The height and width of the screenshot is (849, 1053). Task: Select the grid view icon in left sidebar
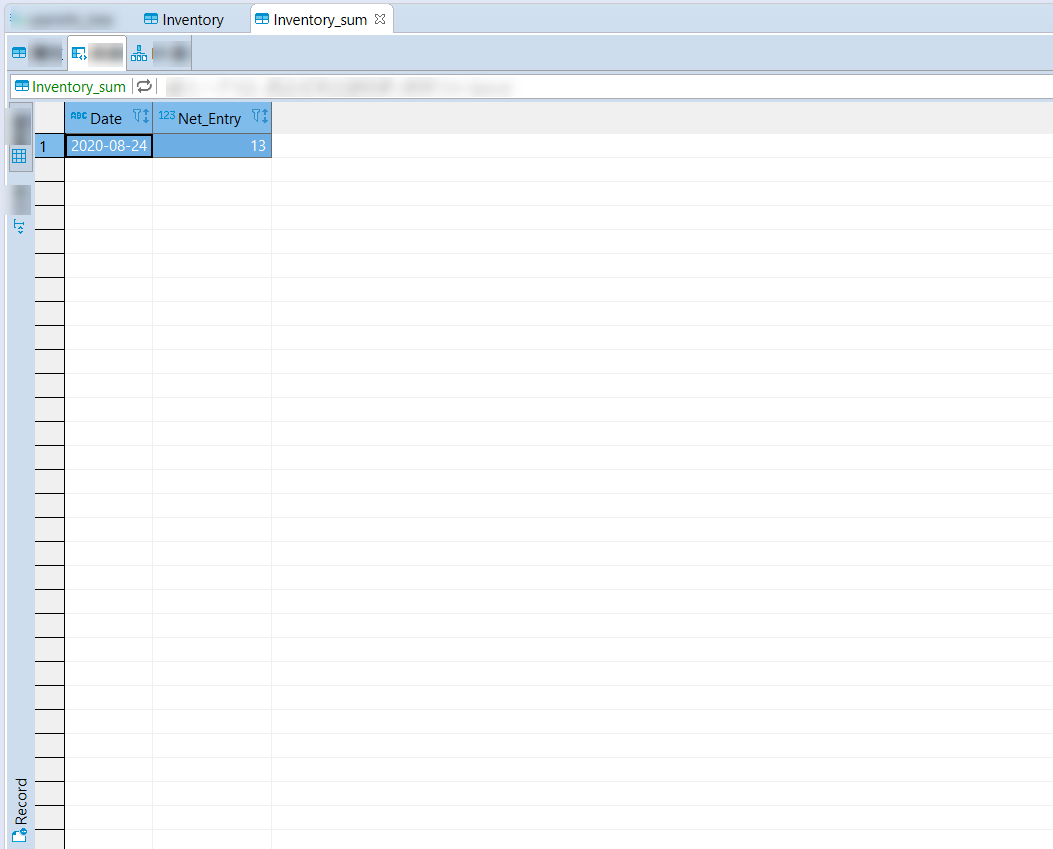[19, 156]
